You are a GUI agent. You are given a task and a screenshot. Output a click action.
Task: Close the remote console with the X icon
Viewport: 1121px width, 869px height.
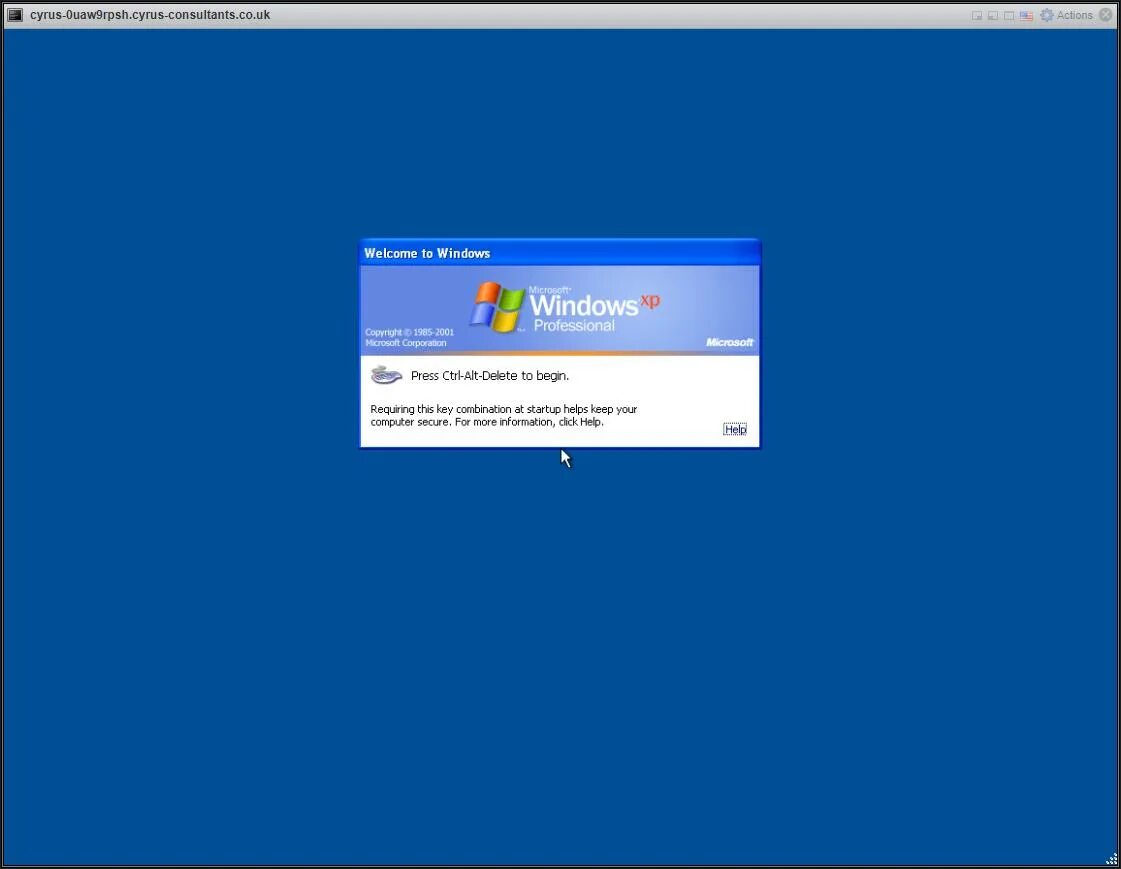coord(1105,15)
